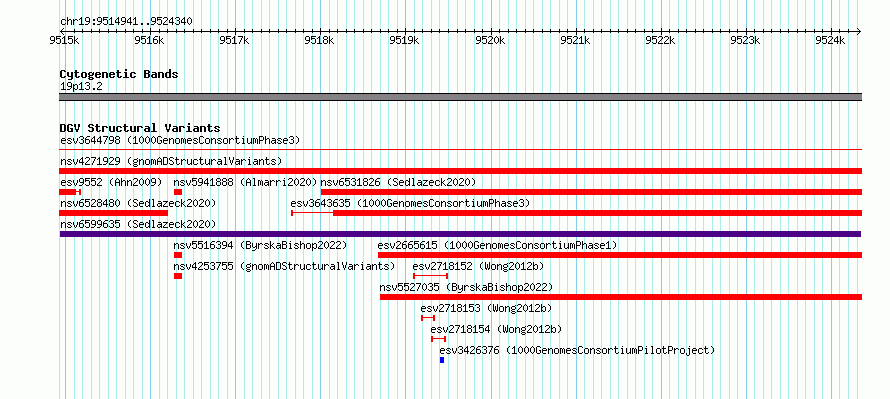Click the 9515k ruler position
This screenshot has height=399, width=890.
pyautogui.click(x=64, y=40)
